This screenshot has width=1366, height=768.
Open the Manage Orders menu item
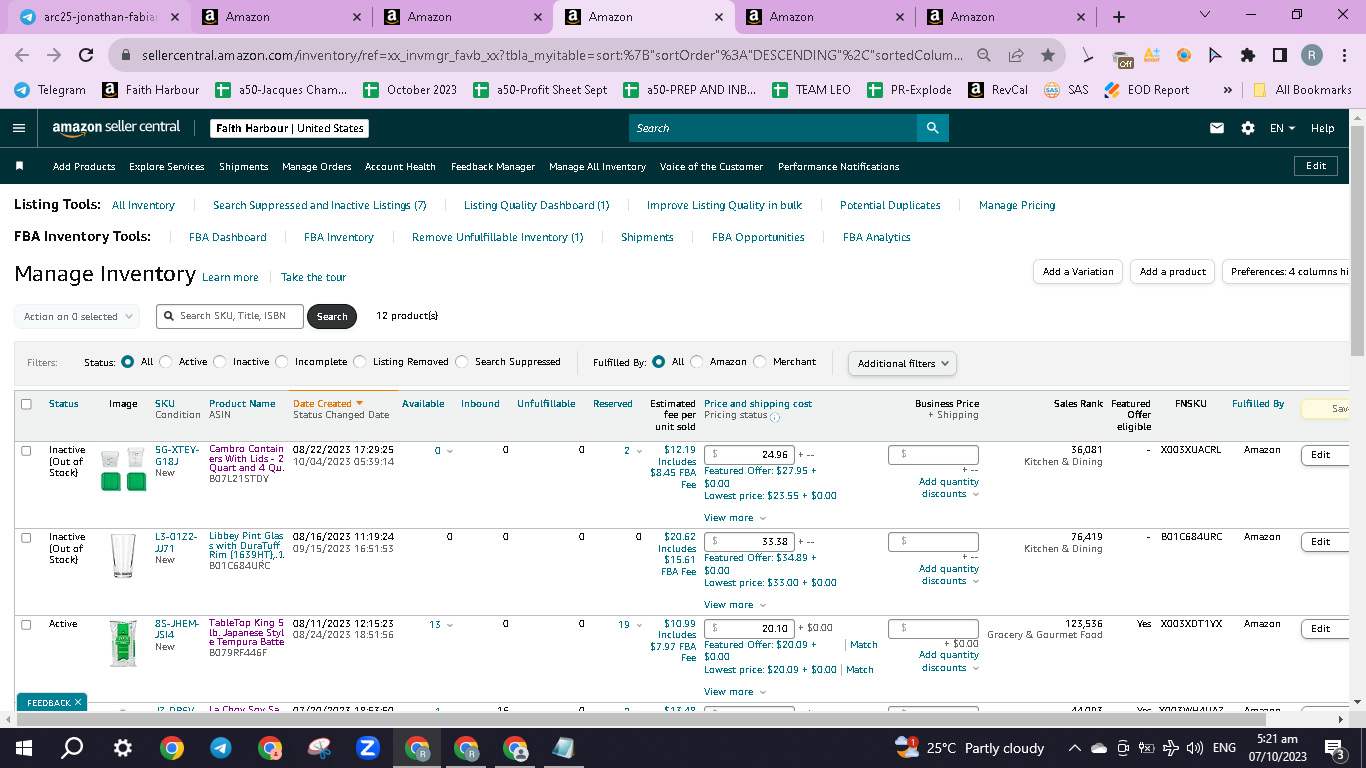(317, 166)
